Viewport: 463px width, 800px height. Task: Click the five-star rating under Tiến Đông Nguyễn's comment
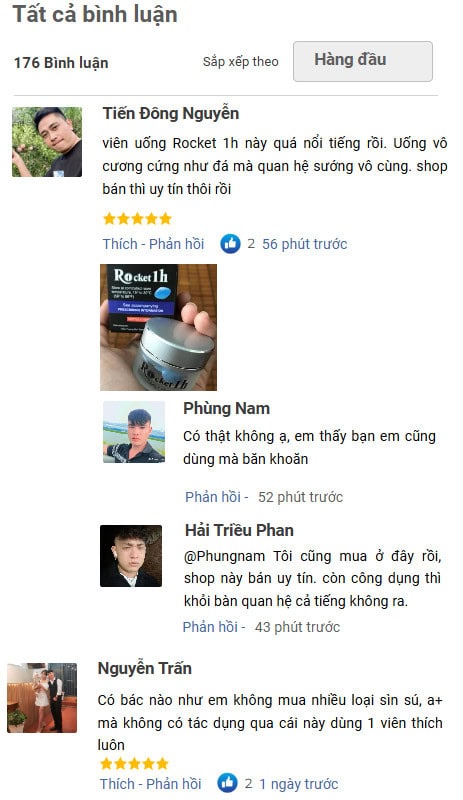click(x=137, y=219)
